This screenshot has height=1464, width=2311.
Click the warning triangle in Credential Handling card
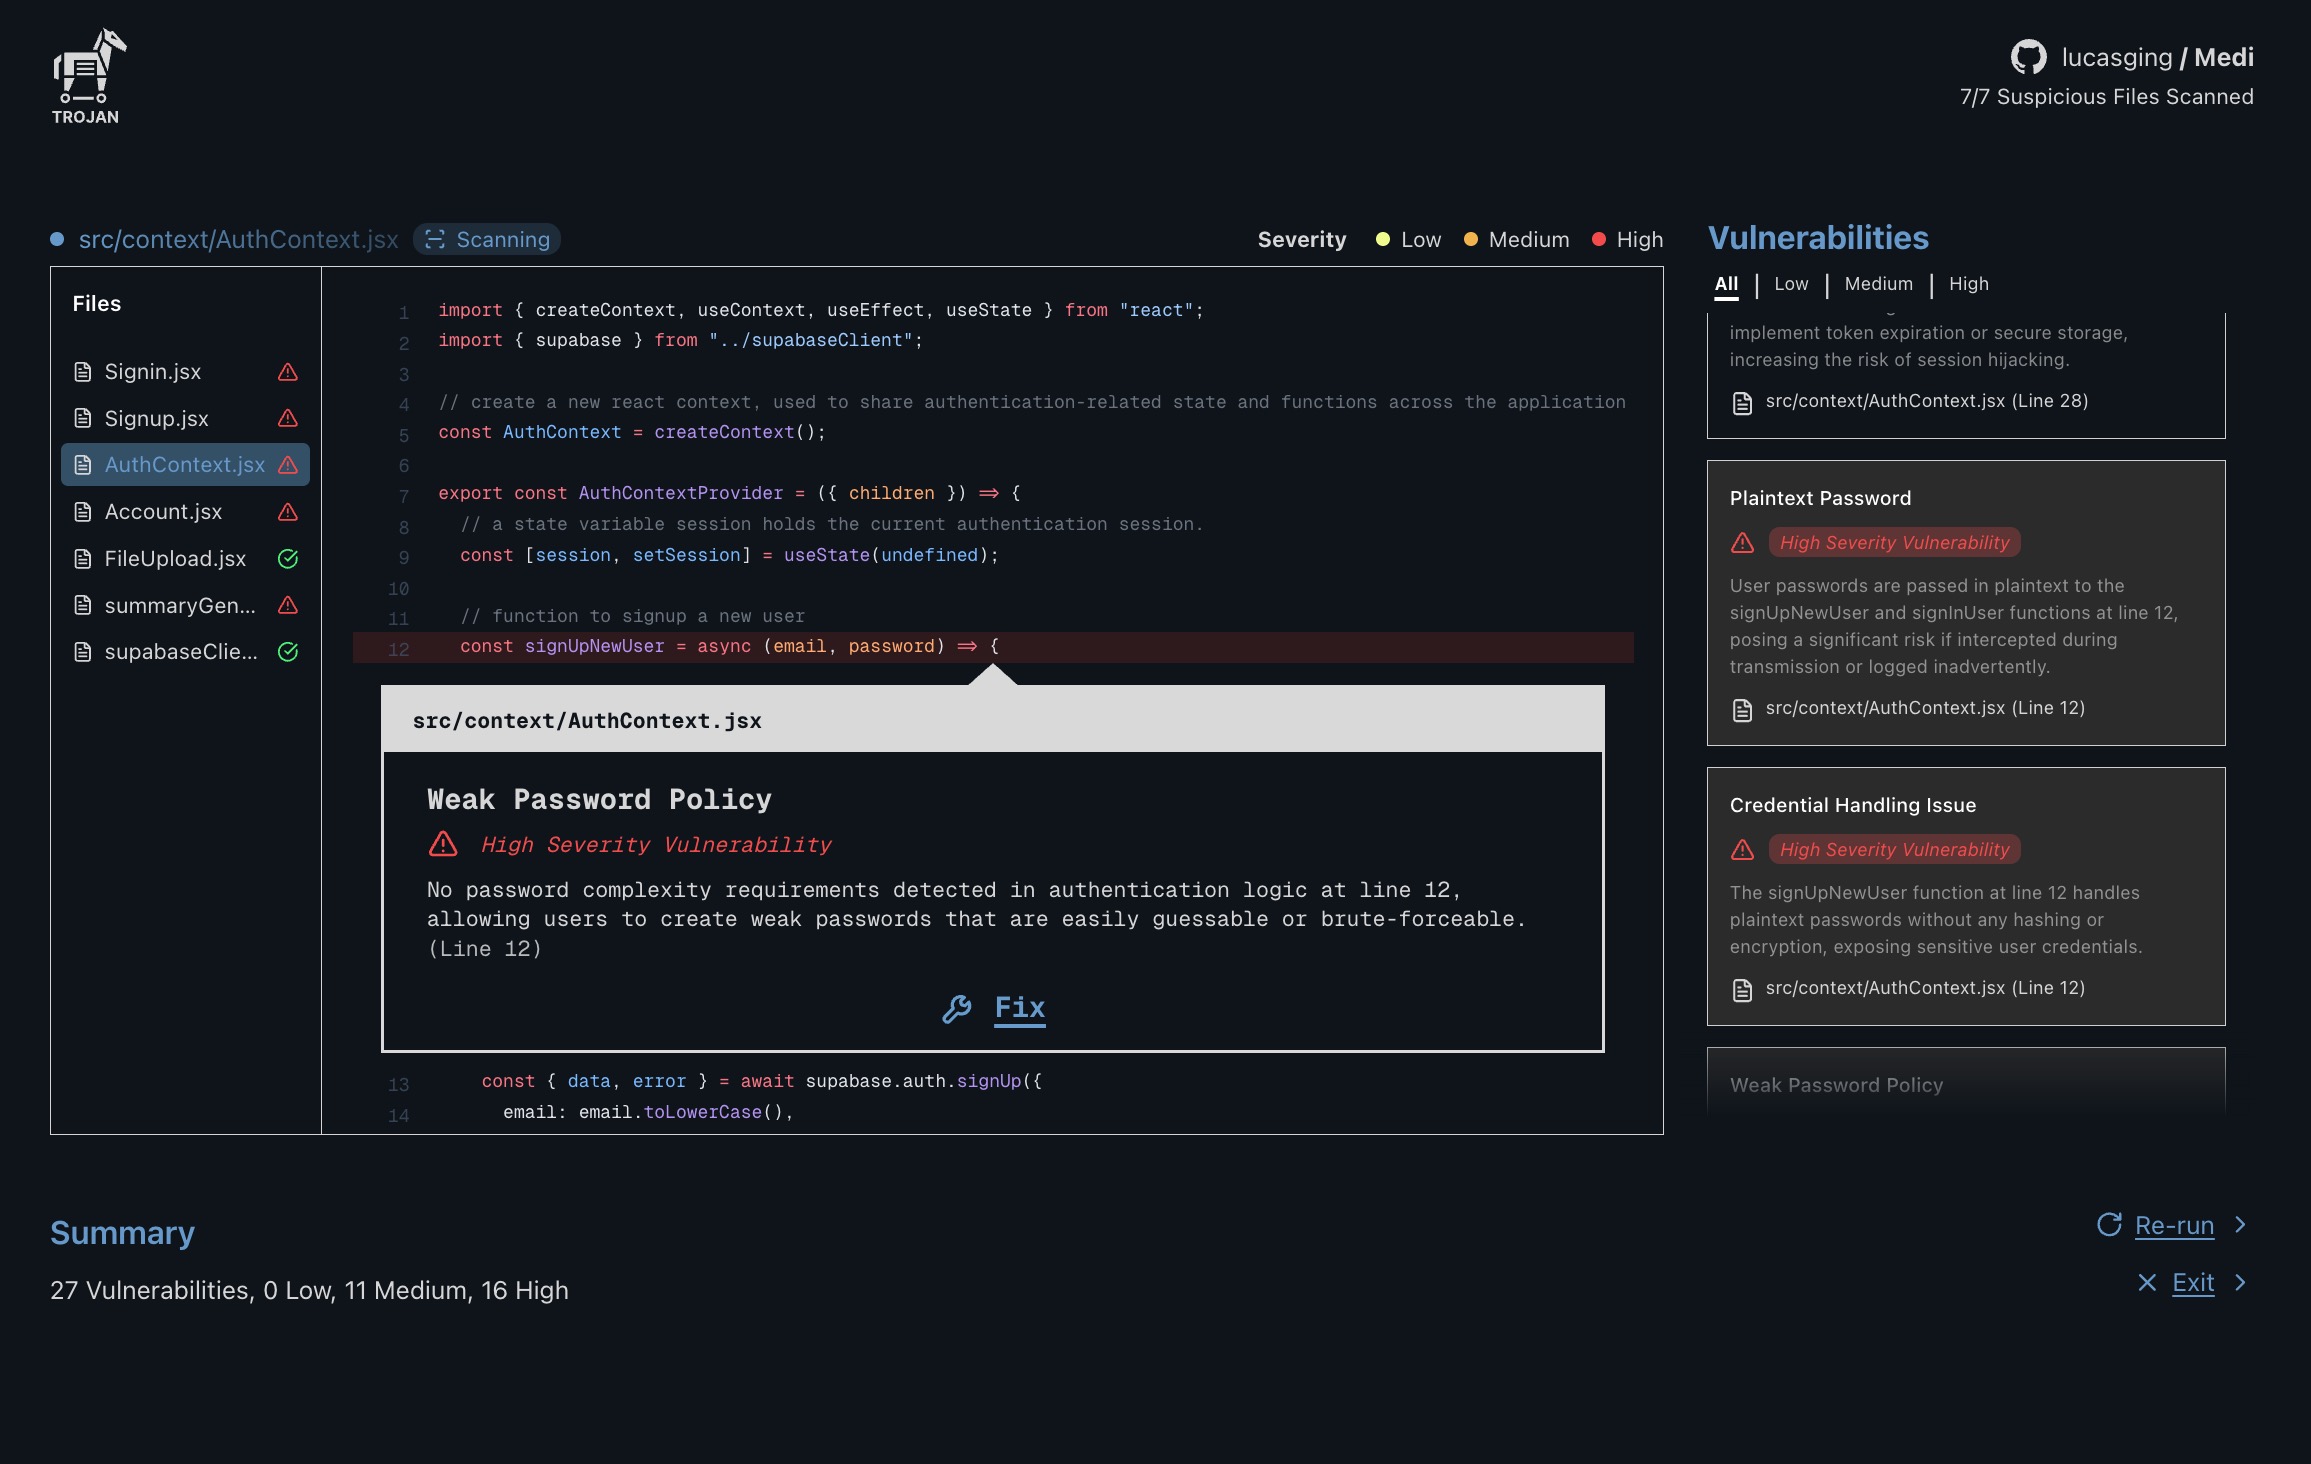point(1742,850)
